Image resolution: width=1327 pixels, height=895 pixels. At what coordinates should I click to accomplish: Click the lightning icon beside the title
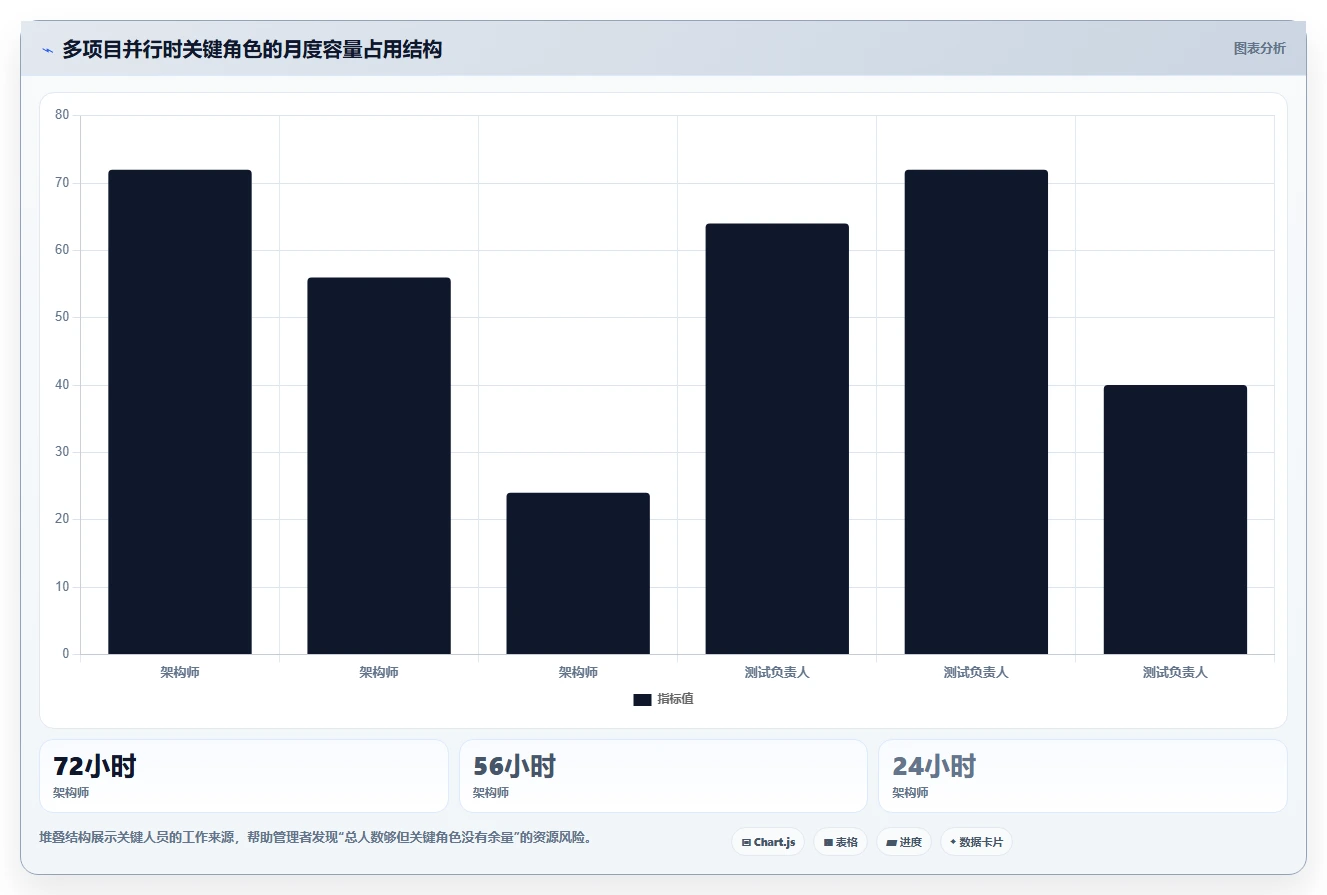point(48,50)
